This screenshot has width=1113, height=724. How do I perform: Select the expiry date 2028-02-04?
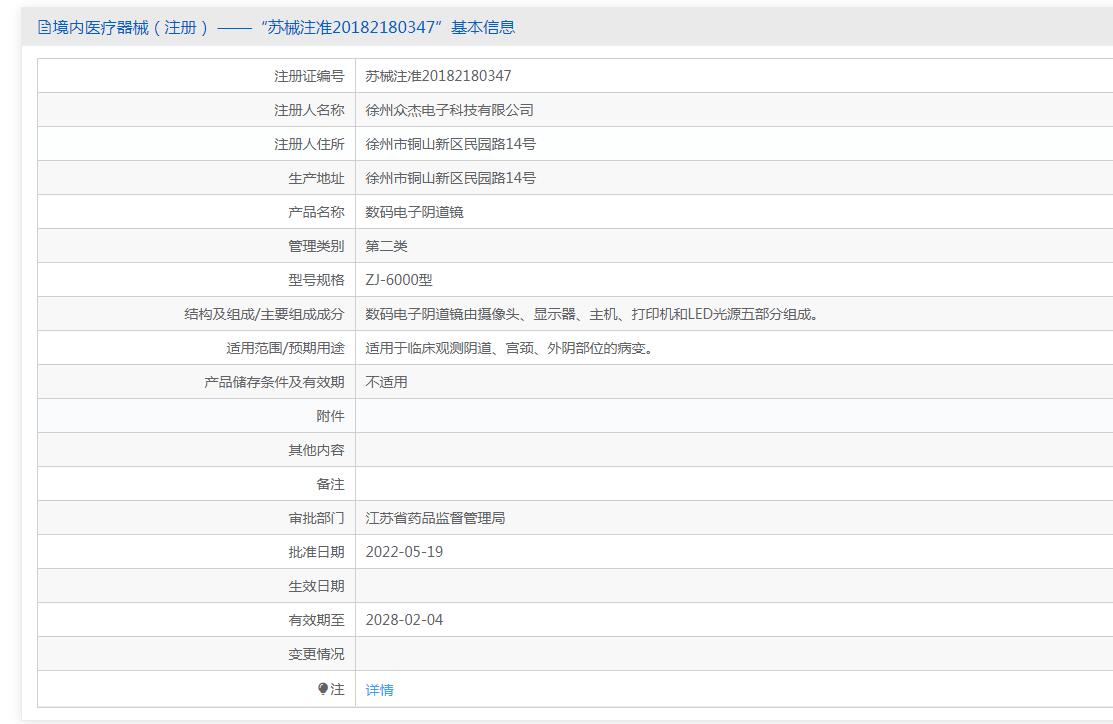coord(404,620)
